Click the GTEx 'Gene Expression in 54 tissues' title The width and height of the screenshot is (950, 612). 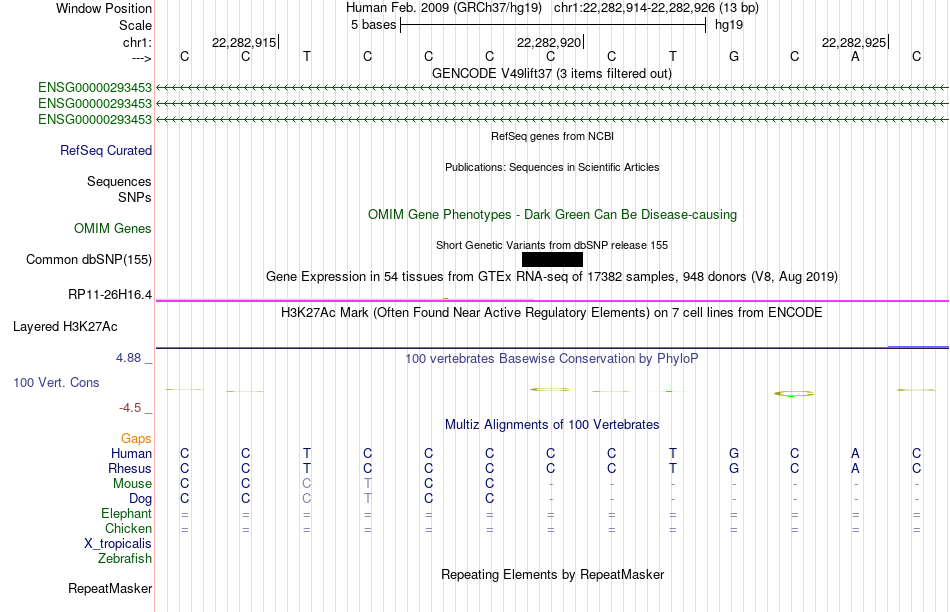(x=552, y=276)
